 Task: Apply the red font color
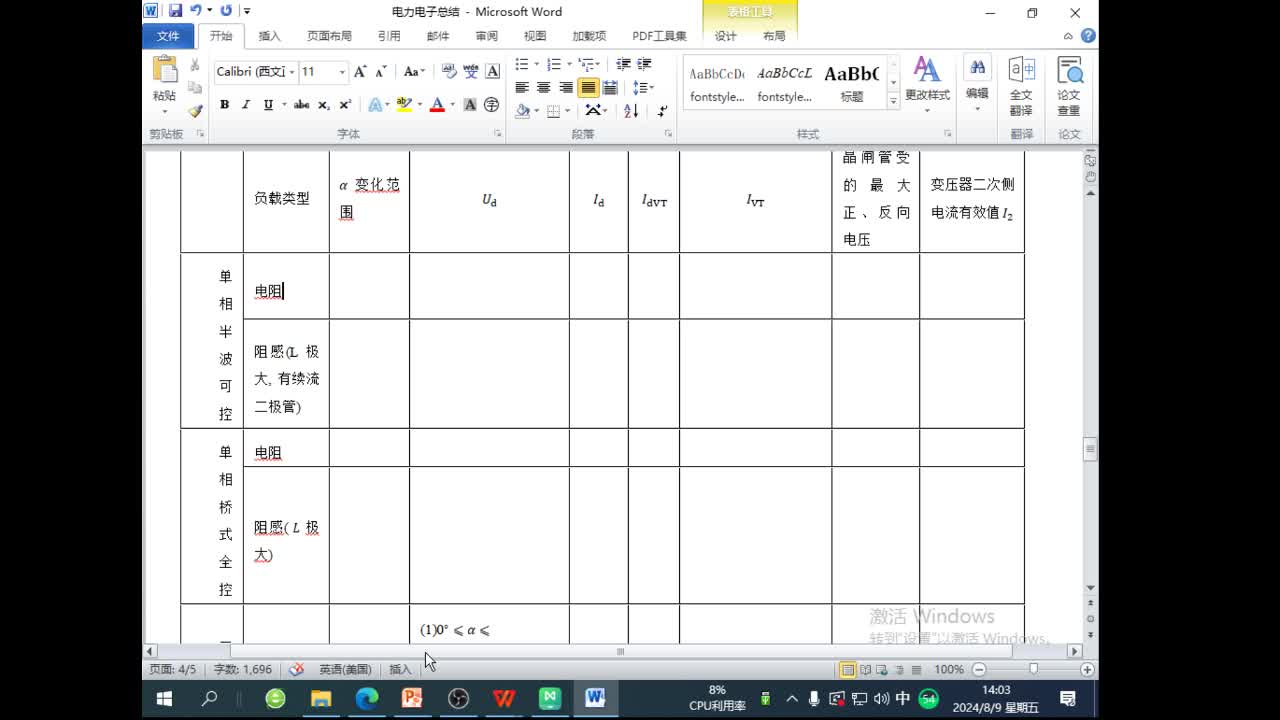click(x=437, y=105)
